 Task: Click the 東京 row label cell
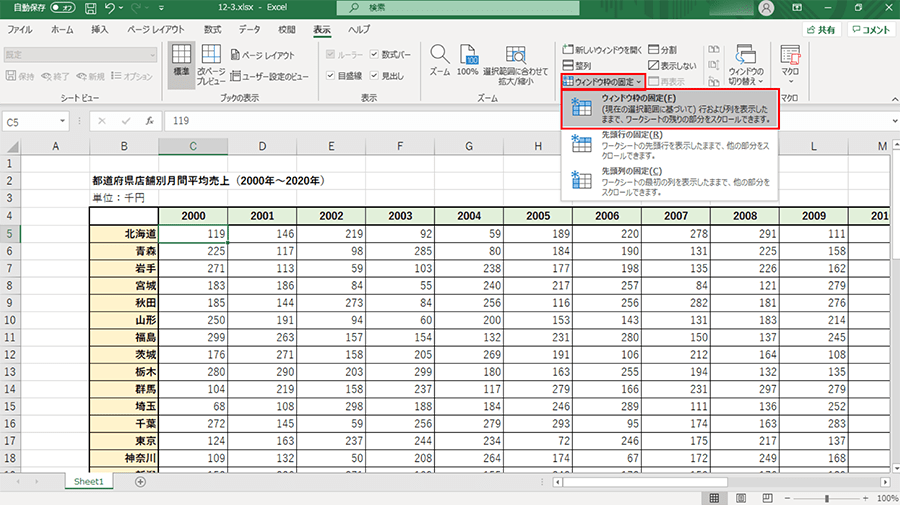click(124, 441)
